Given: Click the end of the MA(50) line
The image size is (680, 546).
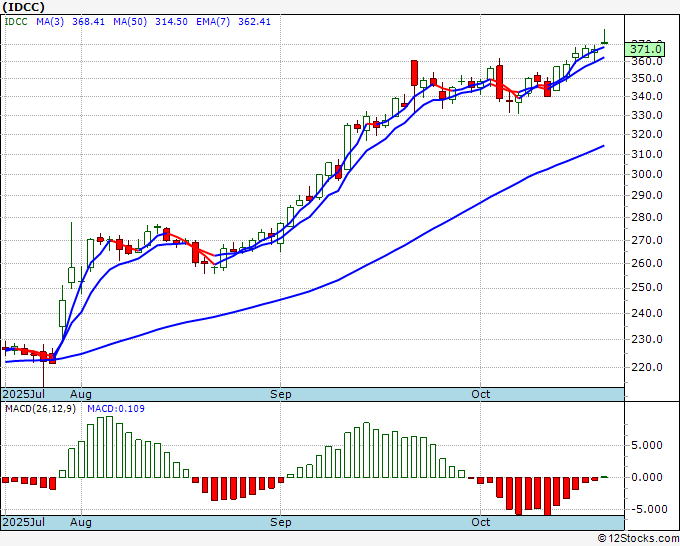Looking at the screenshot, I should coord(604,146).
